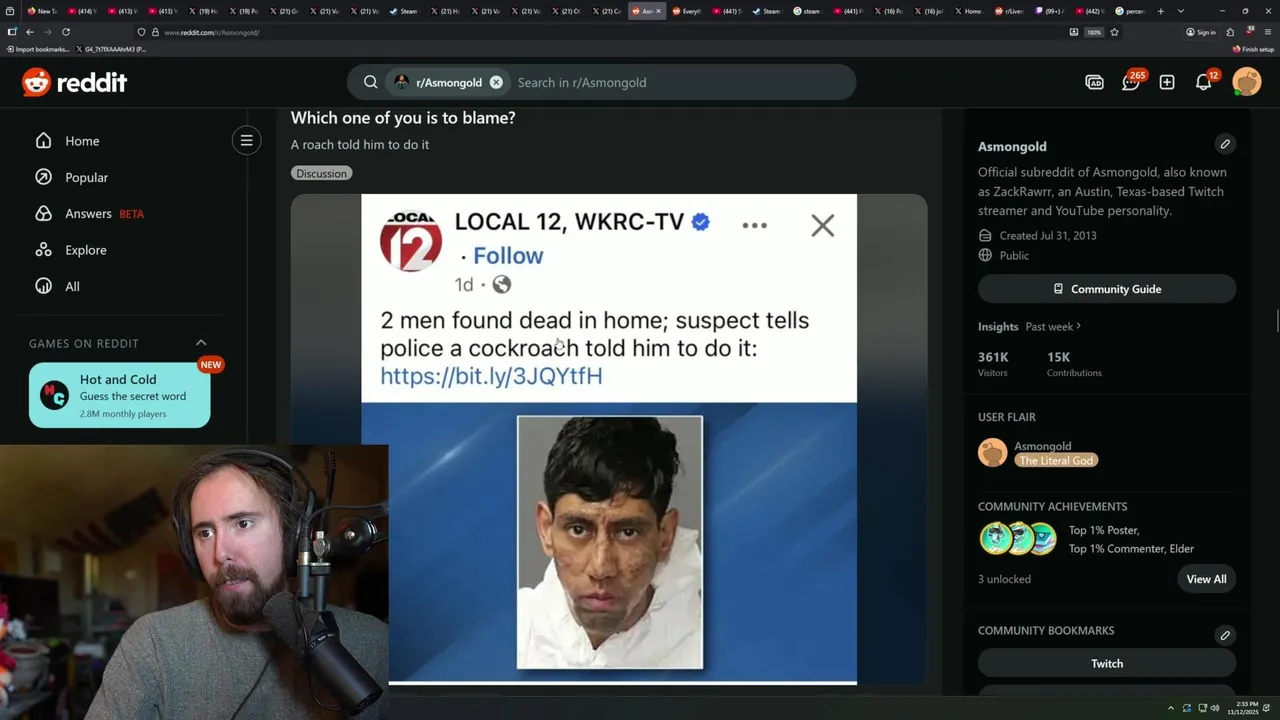This screenshot has height=720, width=1280.
Task: Open the browser hamburger menu
Action: (x=1268, y=32)
